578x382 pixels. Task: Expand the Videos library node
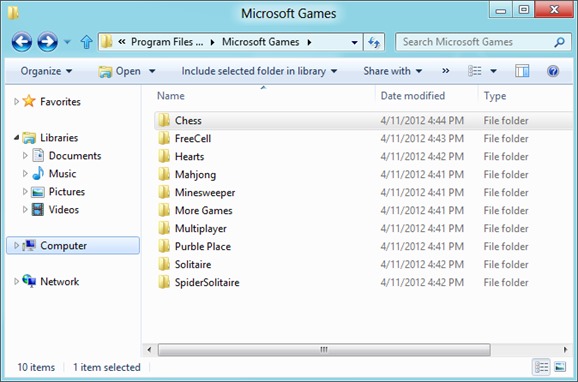pyautogui.click(x=25, y=209)
